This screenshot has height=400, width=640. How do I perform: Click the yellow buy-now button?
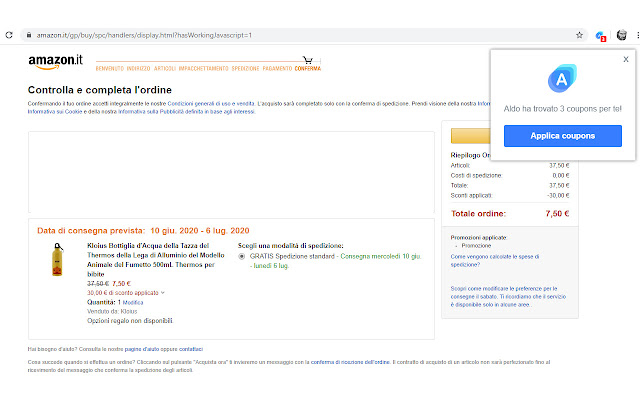tap(471, 136)
